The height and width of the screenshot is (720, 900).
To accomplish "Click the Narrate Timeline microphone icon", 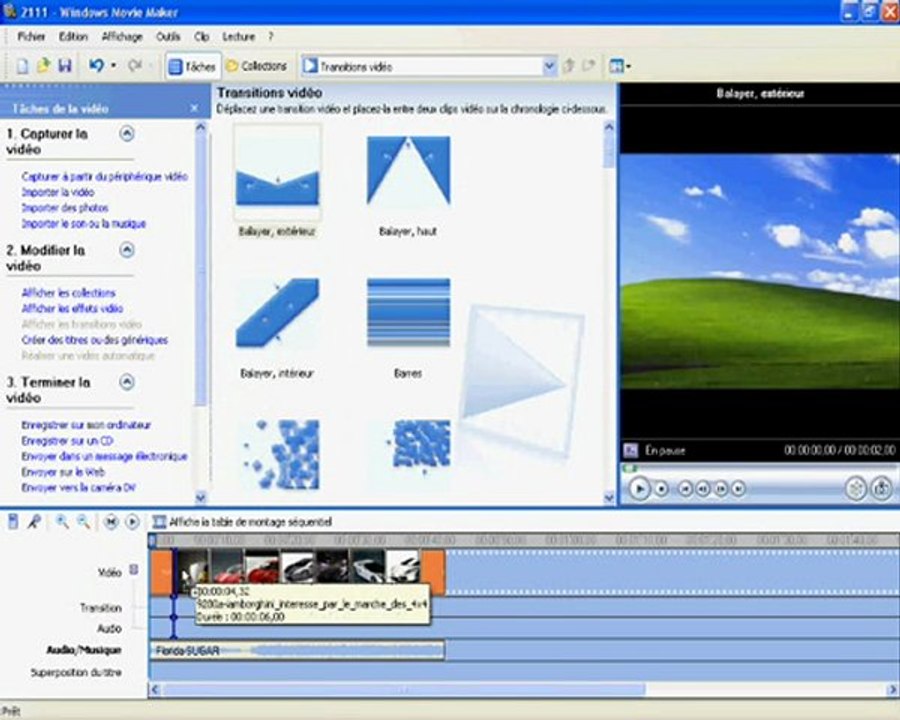I will coord(34,522).
